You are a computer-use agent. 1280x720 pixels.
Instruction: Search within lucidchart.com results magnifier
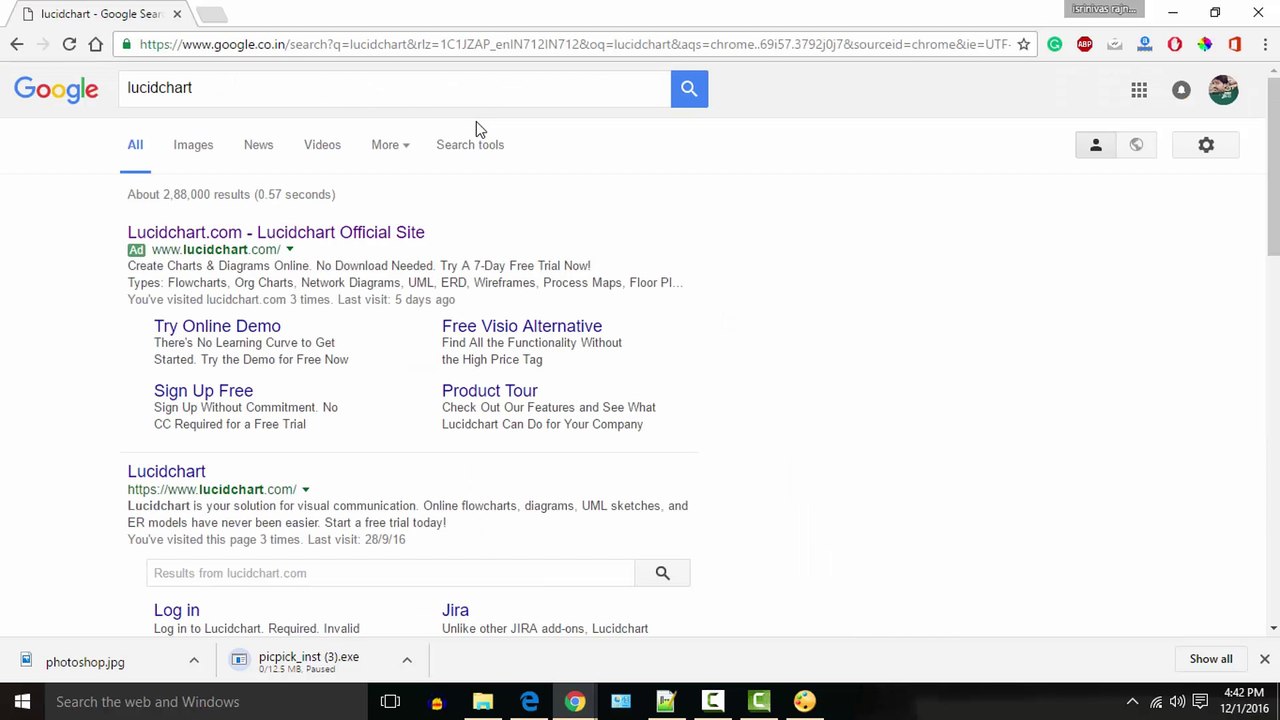pyautogui.click(x=662, y=573)
